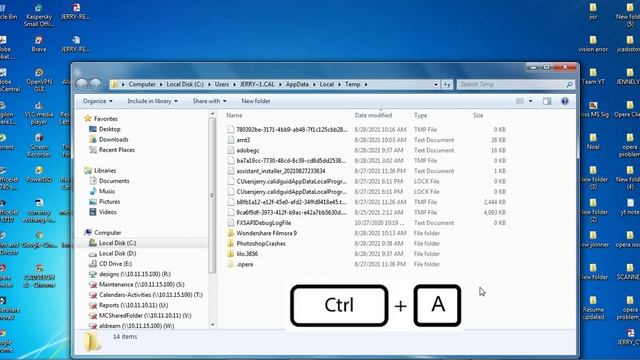Click the refresh button beside address bar
640x360 pixels.
pos(447,84)
